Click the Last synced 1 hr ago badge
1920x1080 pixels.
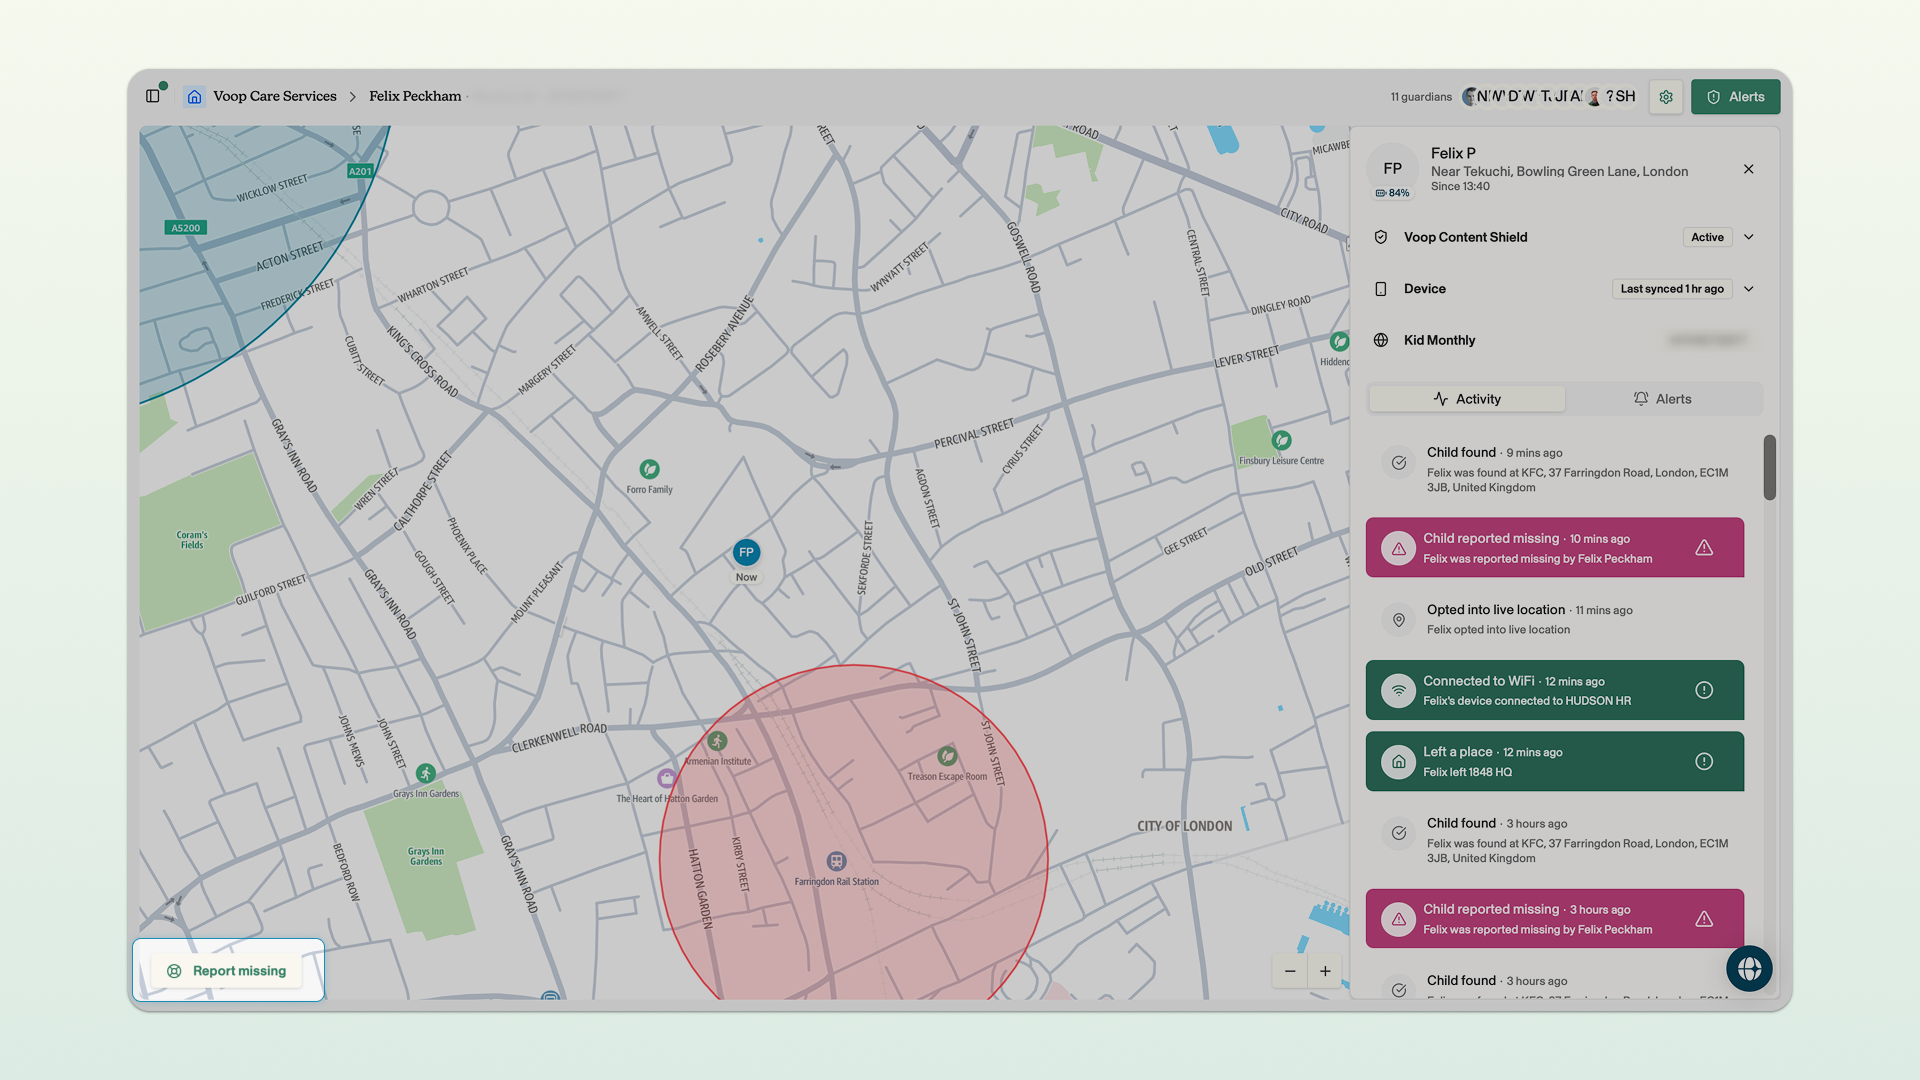pos(1672,289)
